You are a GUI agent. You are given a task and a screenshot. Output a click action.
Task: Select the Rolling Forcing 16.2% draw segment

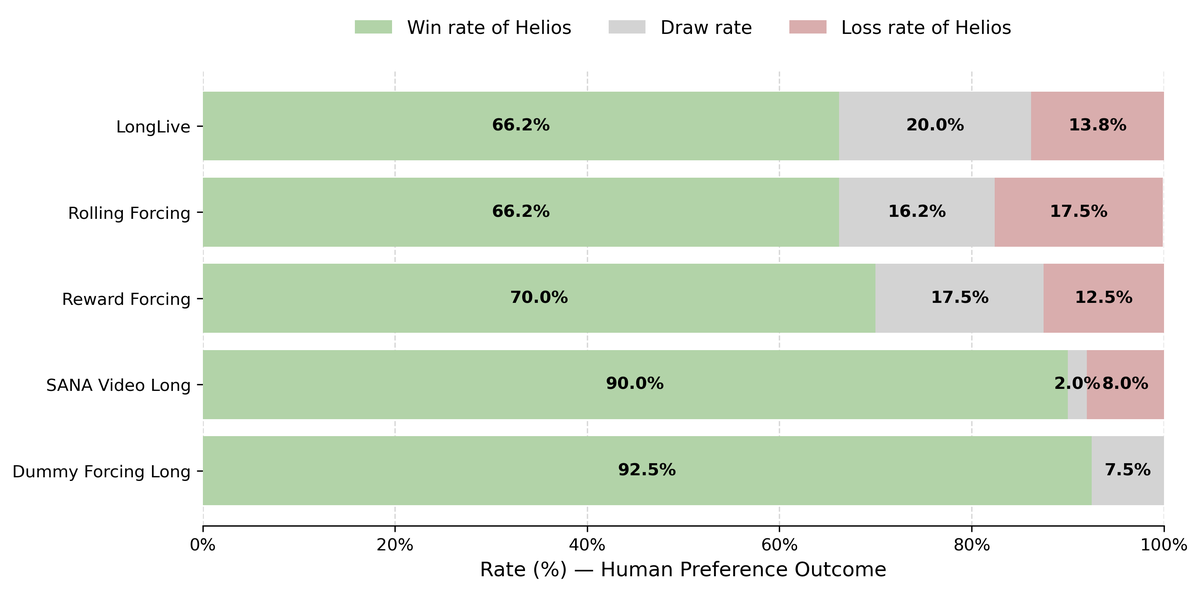[x=917, y=212]
